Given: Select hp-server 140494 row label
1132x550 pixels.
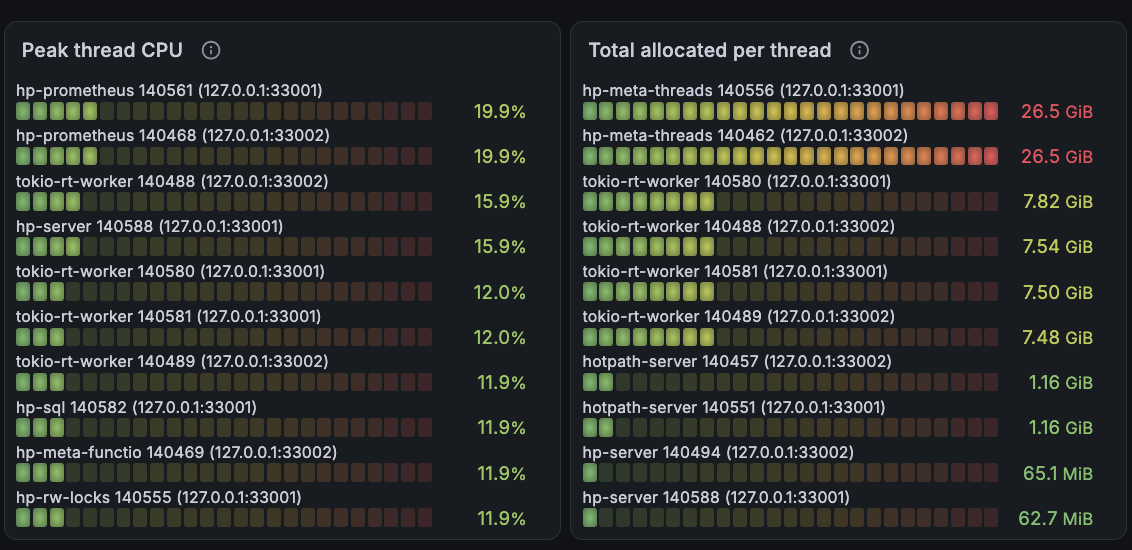Looking at the screenshot, I should point(718,453).
